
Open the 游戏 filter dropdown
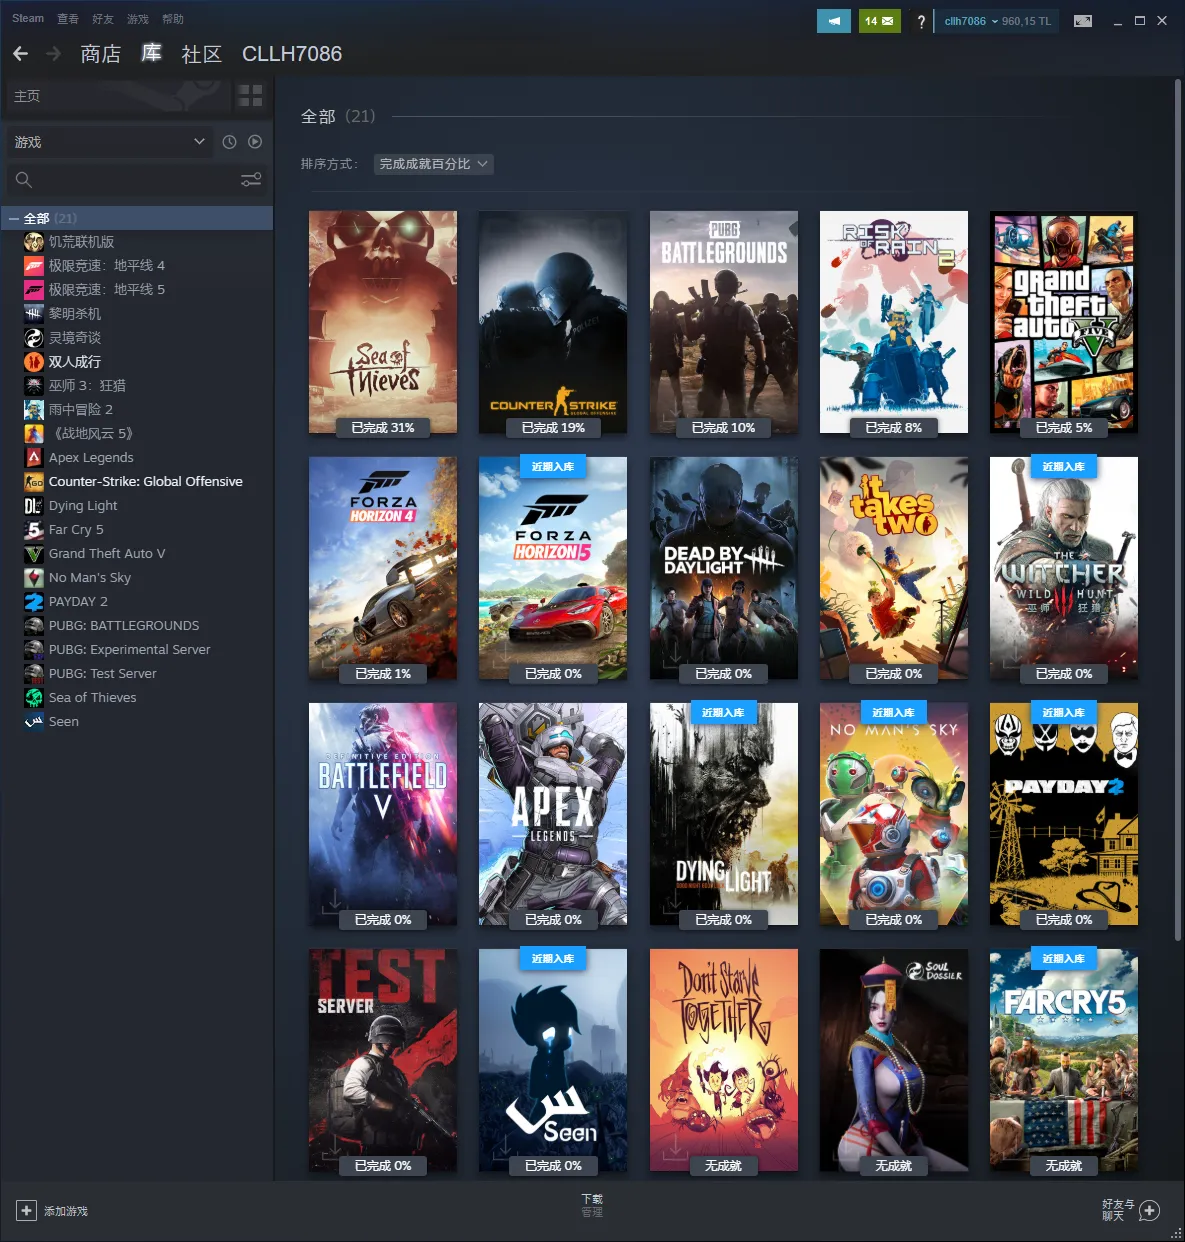(x=110, y=142)
